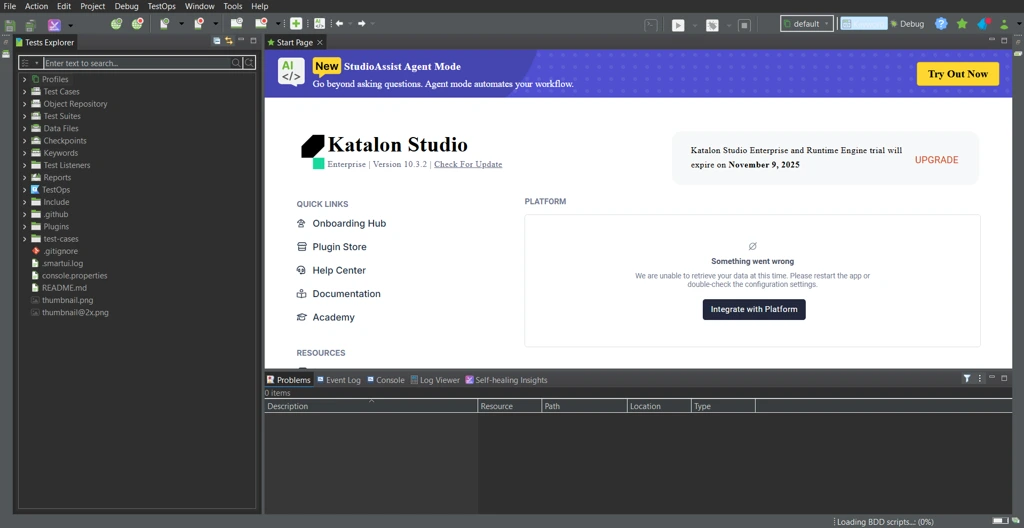The height and width of the screenshot is (528, 1024).
Task: Open the StudioAssist AI toolbar icon
Action: tap(319, 24)
